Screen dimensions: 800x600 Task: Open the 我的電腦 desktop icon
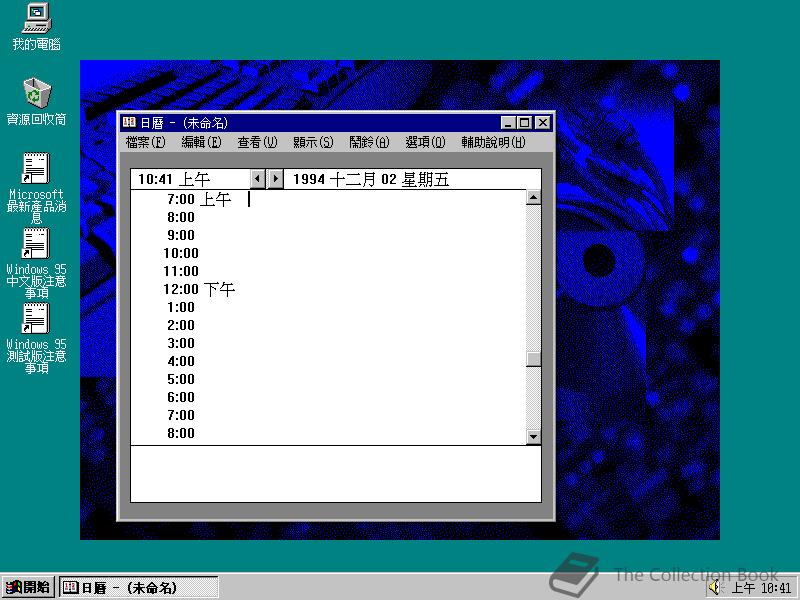click(x=36, y=27)
